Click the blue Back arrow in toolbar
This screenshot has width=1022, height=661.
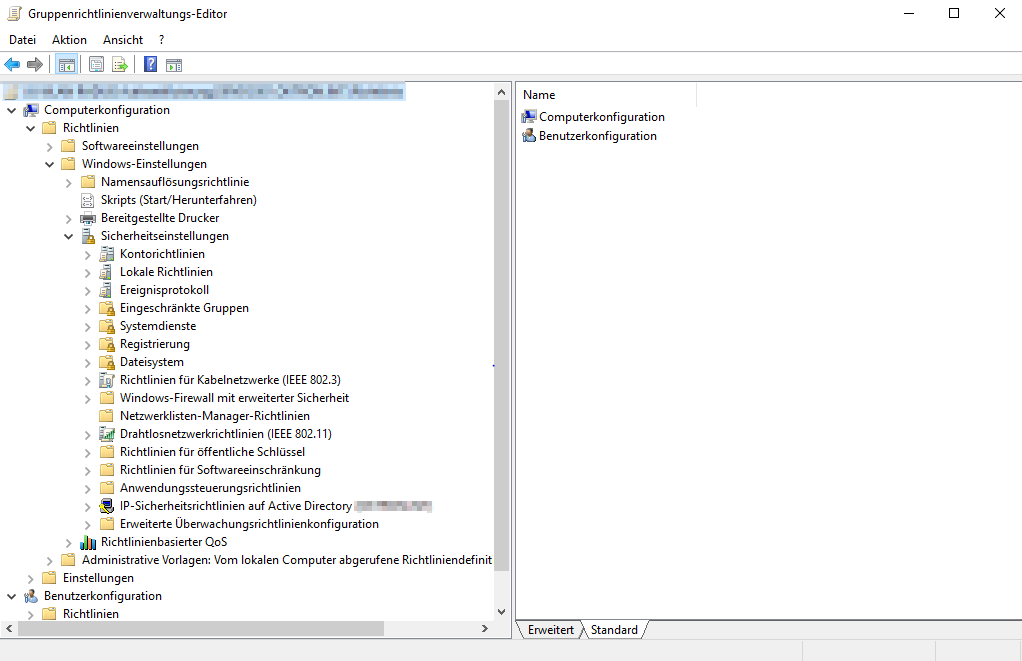pos(12,65)
